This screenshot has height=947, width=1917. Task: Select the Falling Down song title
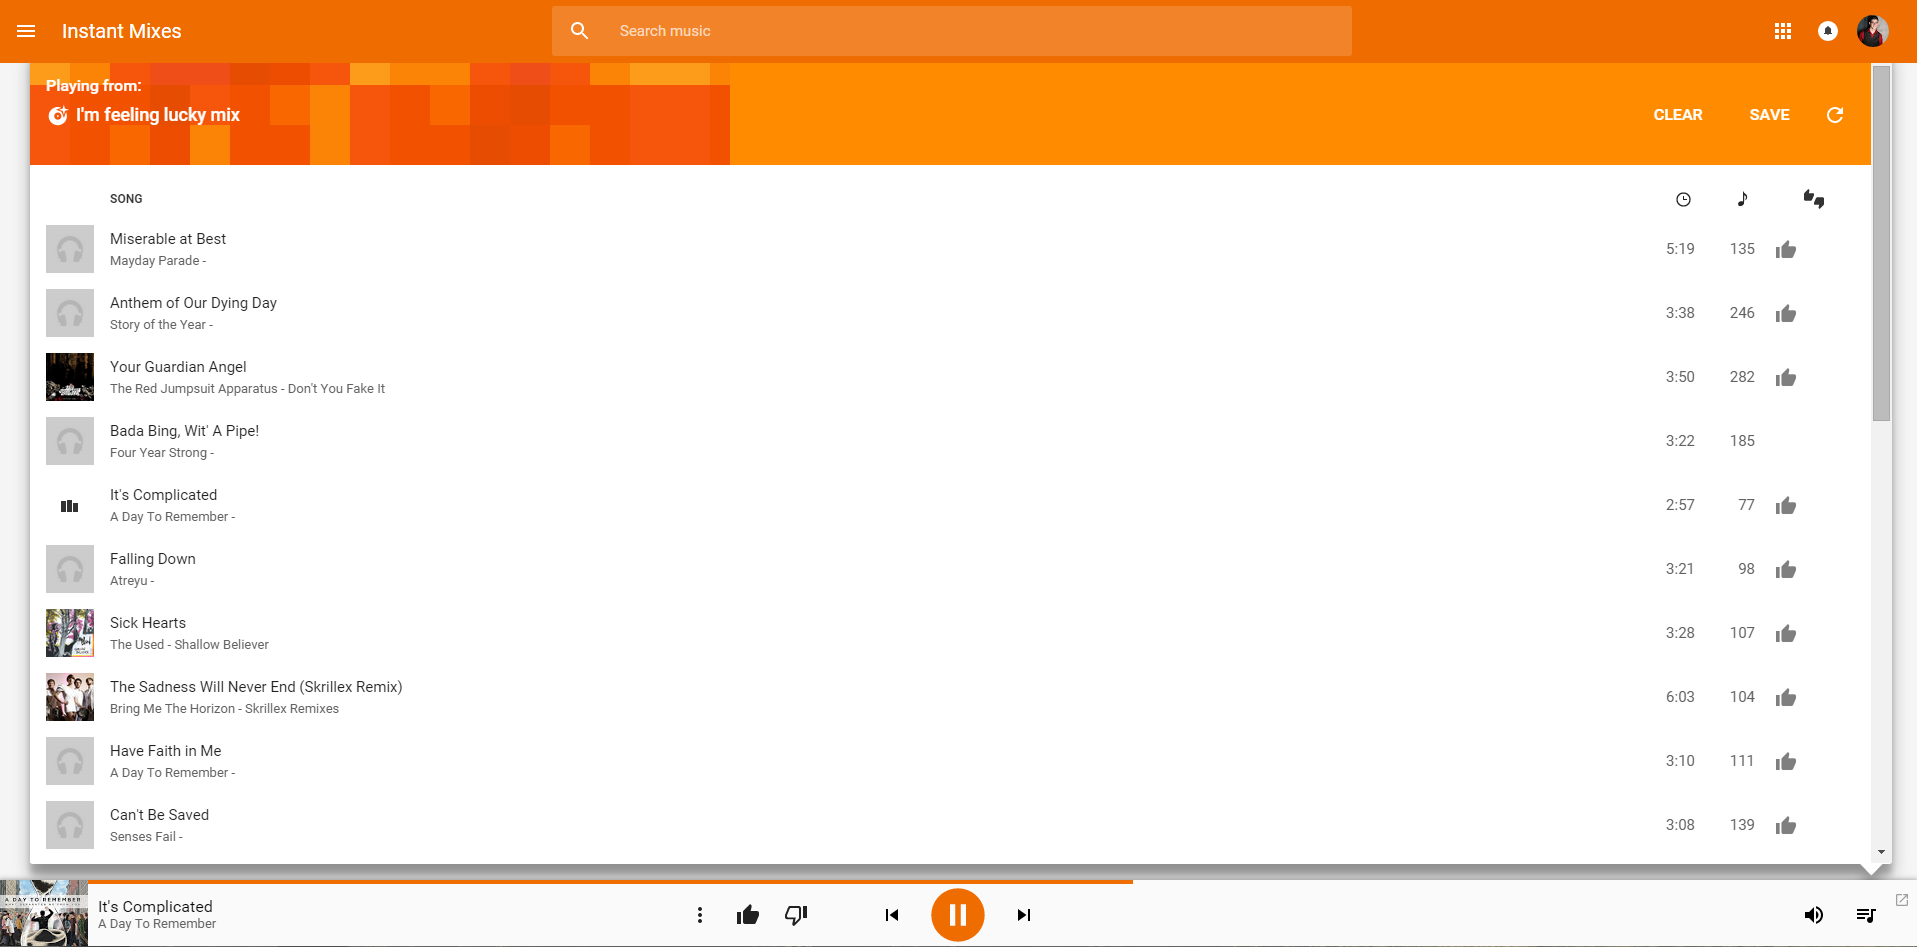pyautogui.click(x=153, y=559)
